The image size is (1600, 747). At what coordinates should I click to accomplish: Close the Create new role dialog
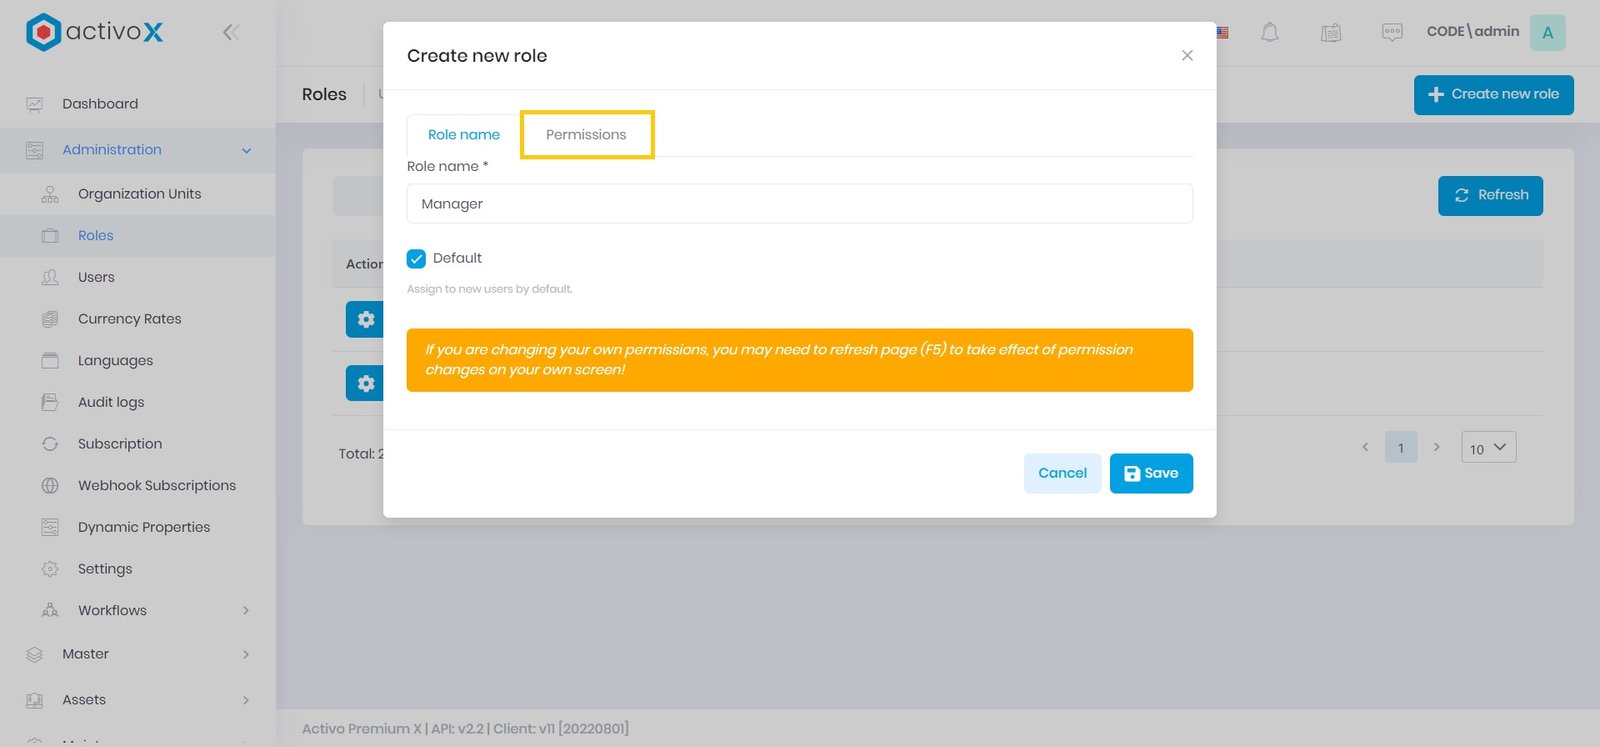click(1187, 56)
